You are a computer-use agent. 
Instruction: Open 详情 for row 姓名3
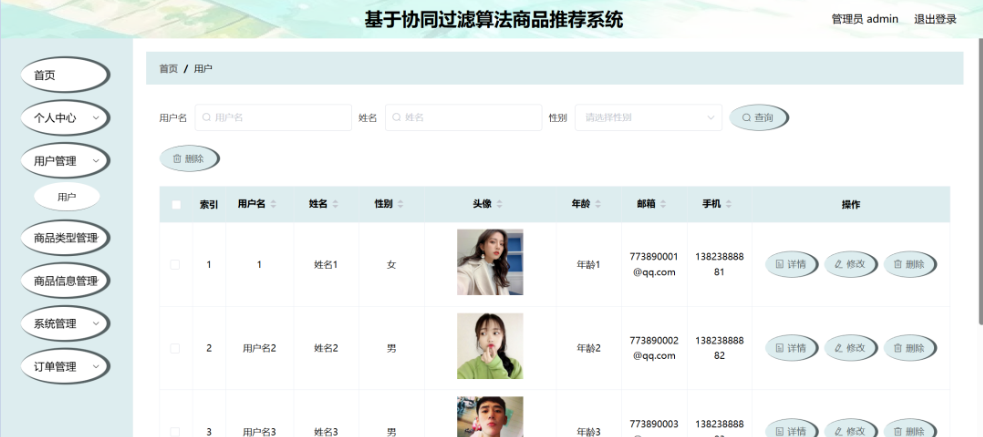(791, 429)
